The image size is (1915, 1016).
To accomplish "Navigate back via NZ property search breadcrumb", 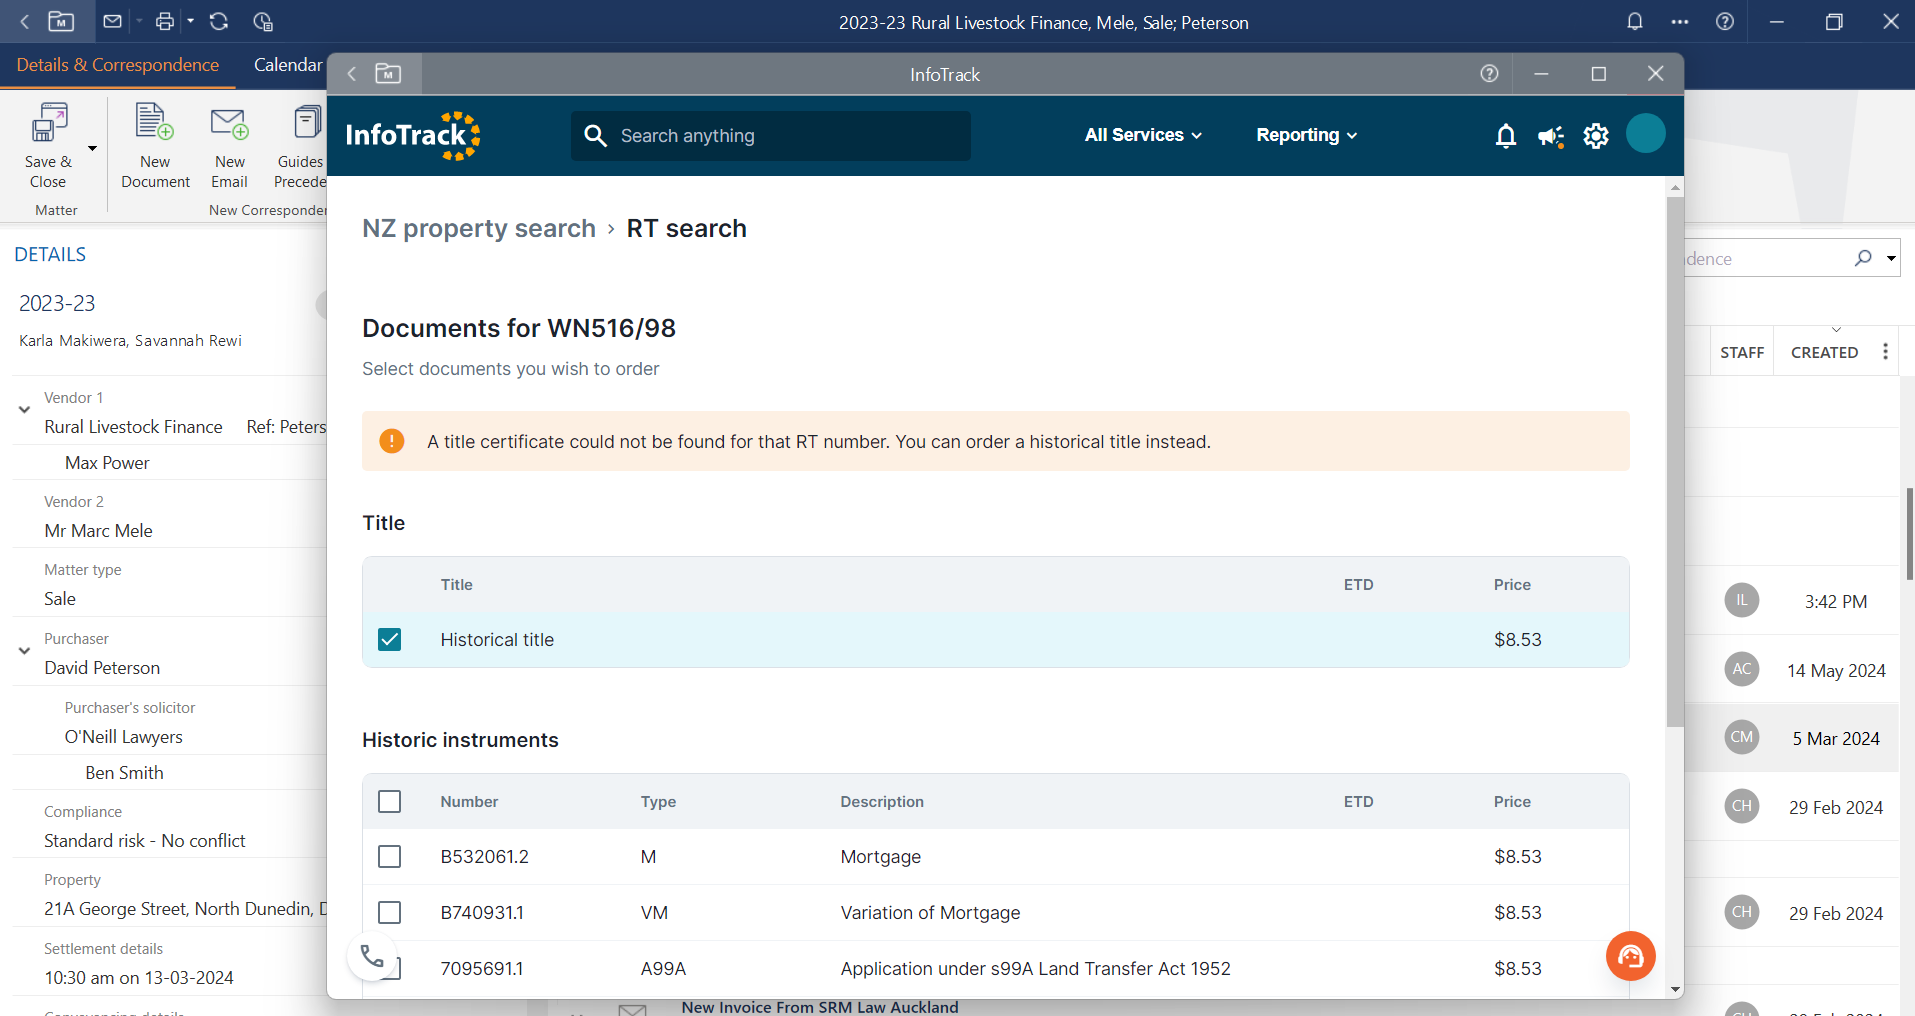I will [x=478, y=228].
